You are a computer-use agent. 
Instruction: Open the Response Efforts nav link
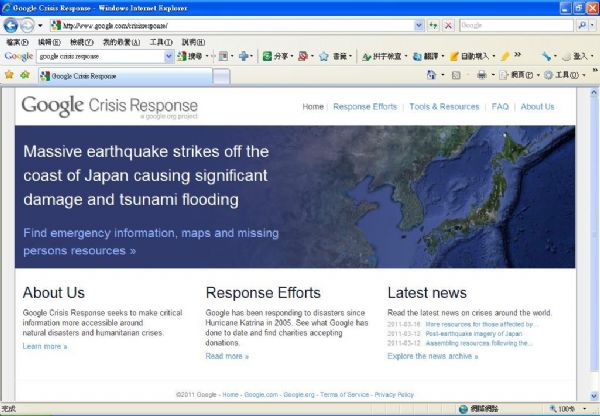coord(365,107)
